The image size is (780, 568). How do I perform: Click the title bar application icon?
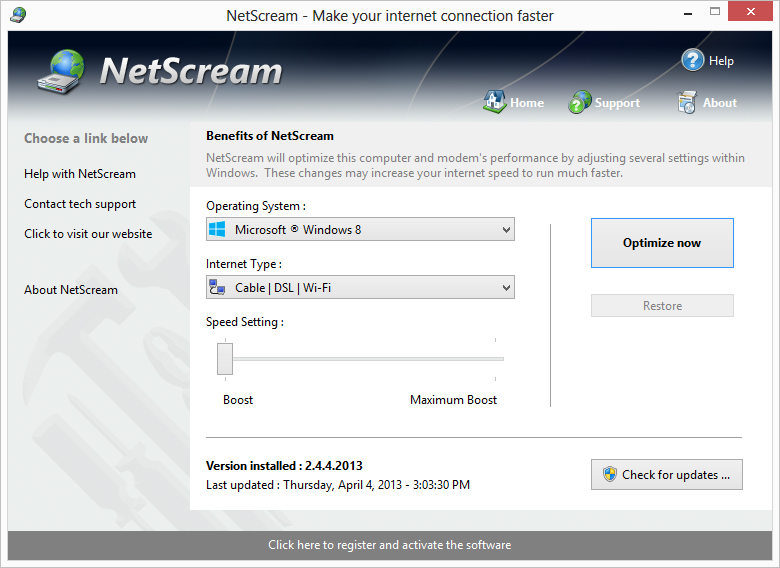pyautogui.click(x=18, y=15)
